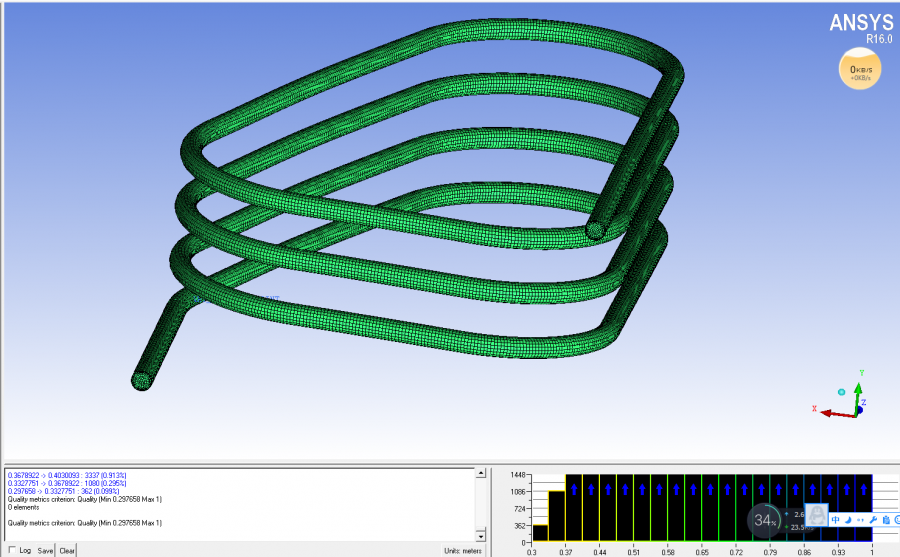Select the histogram bar starting at 0.44

[x=608, y=508]
